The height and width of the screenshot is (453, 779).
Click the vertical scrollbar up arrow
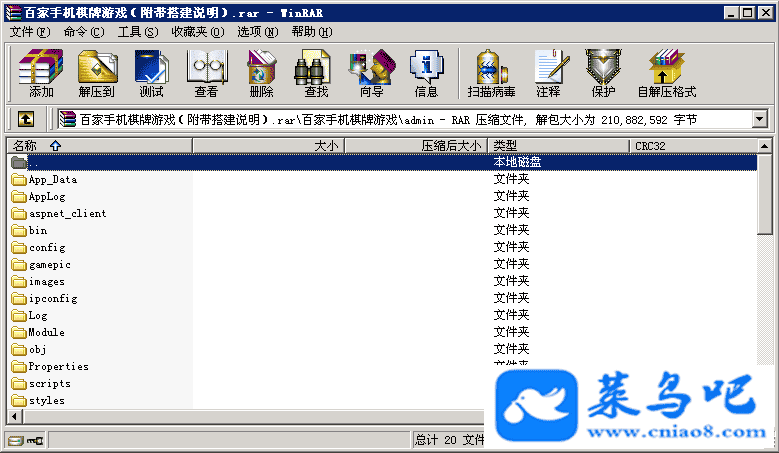pyautogui.click(x=765, y=146)
